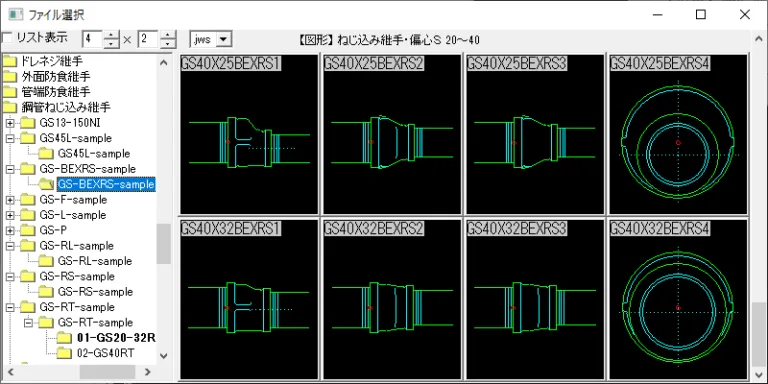Click the tree scroll down arrow
This screenshot has width=768, height=384.
pyautogui.click(x=164, y=356)
